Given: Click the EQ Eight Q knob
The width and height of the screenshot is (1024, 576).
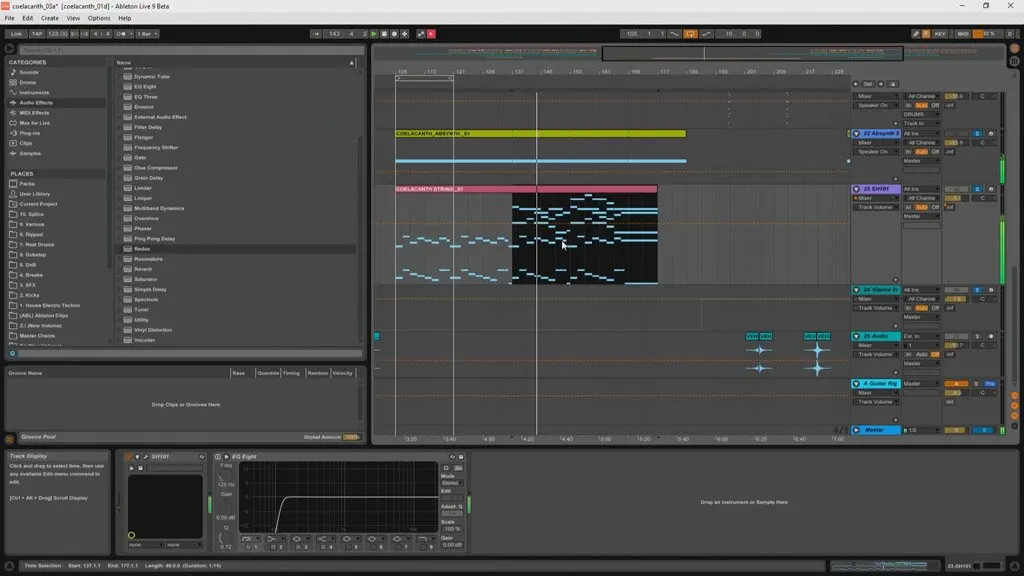Looking at the screenshot, I should coord(226,537).
